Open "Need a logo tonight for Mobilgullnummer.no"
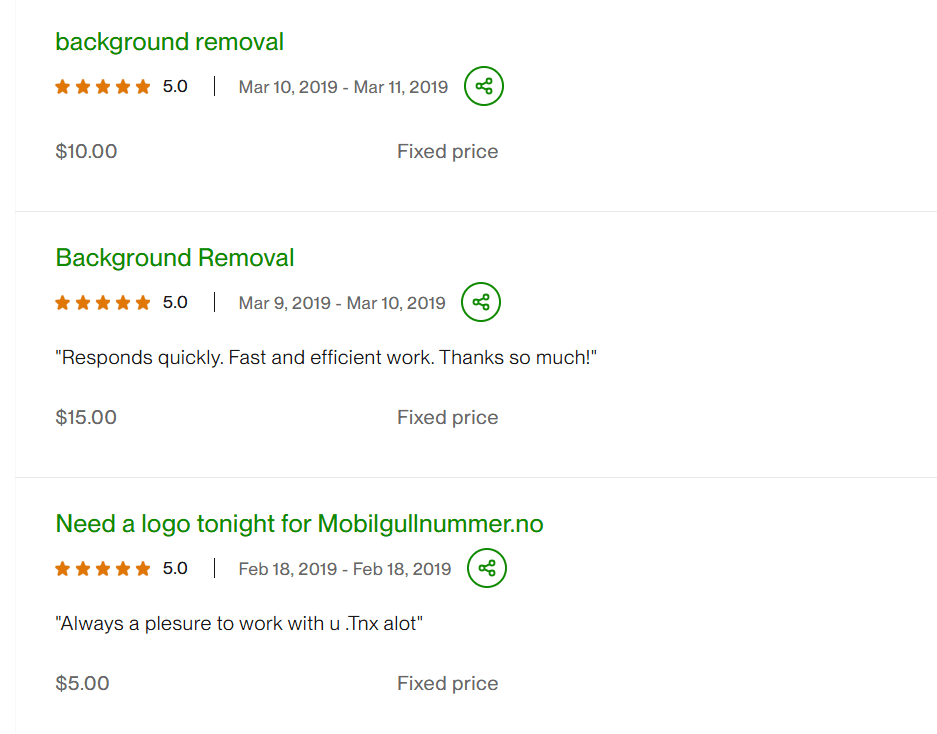937x734 pixels. click(299, 524)
